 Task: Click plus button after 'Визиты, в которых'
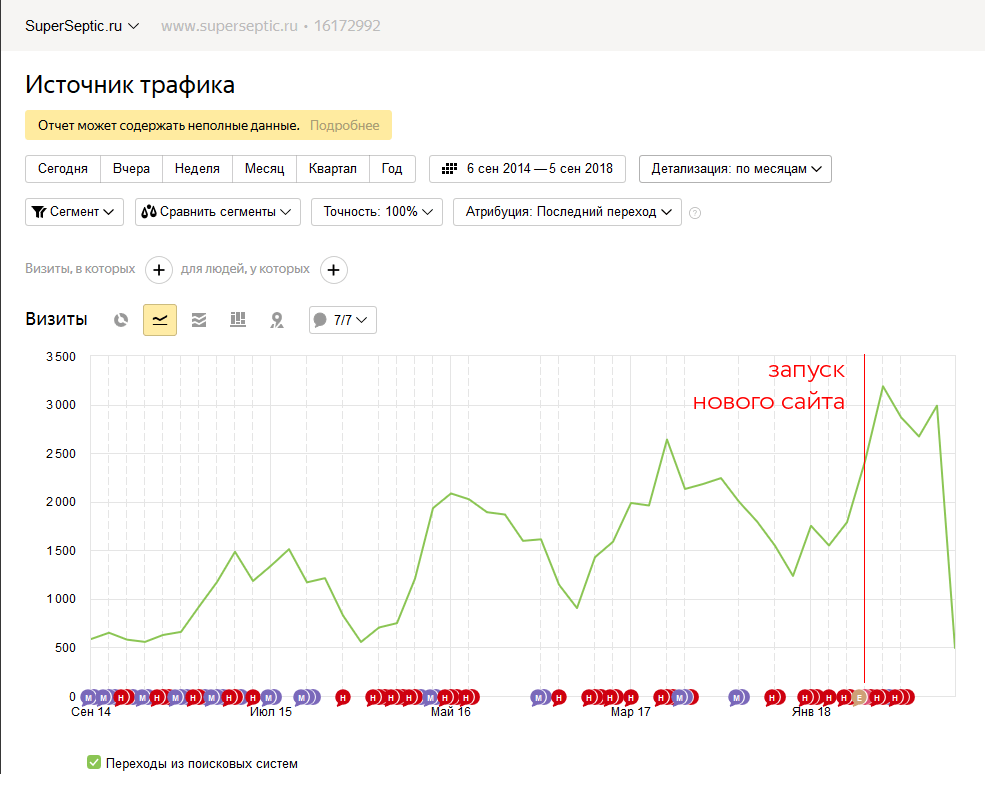(158, 270)
